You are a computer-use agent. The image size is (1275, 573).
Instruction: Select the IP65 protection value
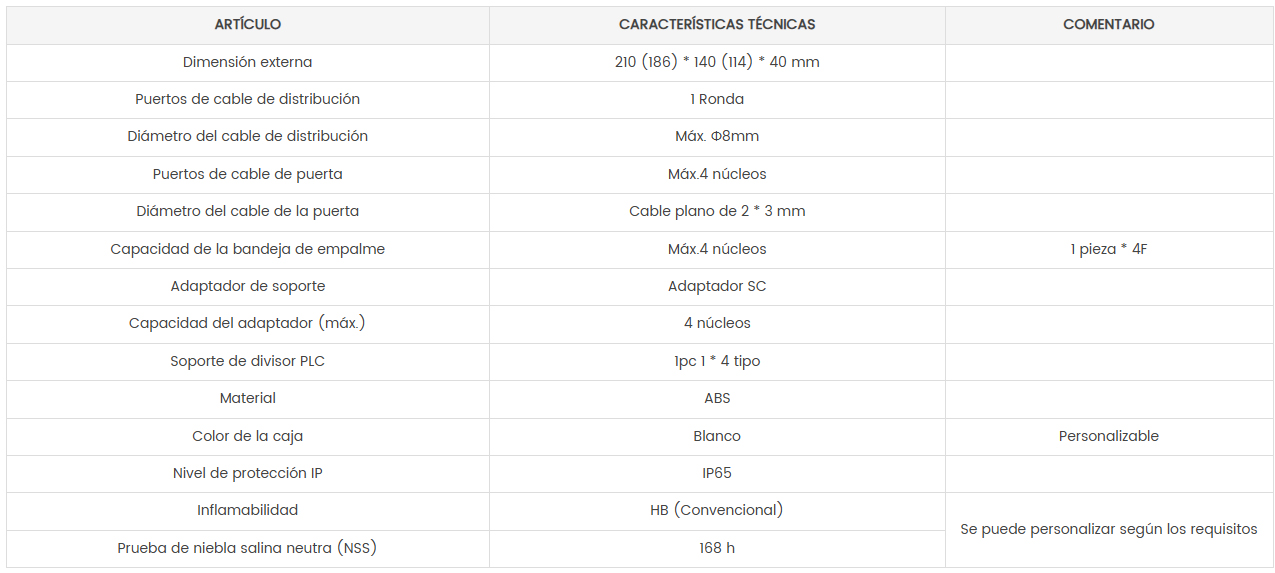(x=717, y=473)
